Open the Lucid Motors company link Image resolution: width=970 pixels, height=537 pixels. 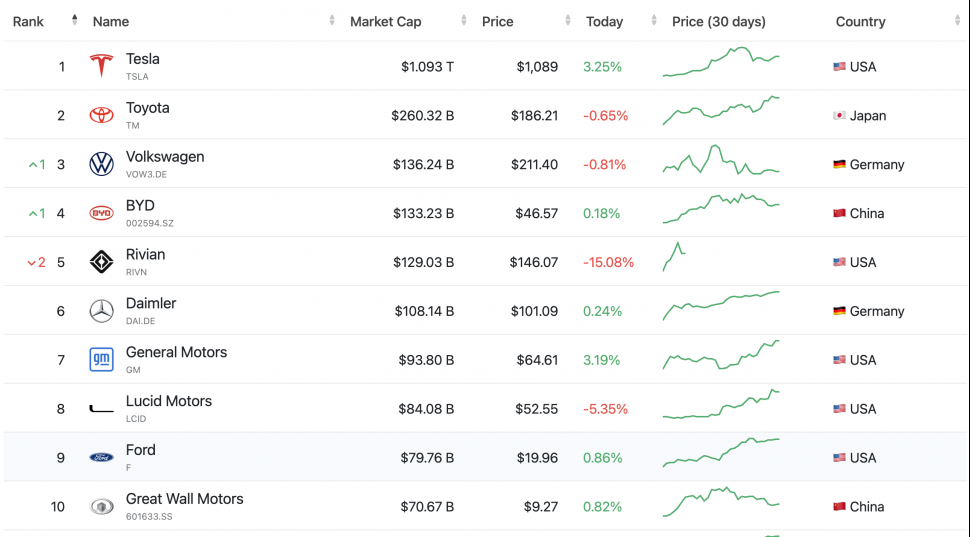(x=168, y=401)
